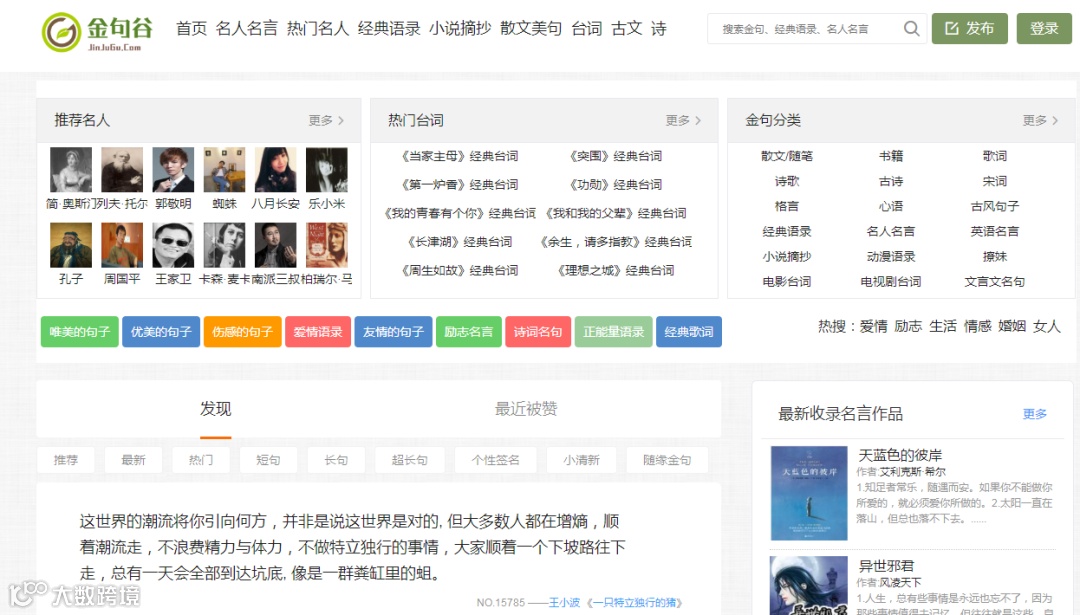1080x615 pixels.
Task: Click the JinJuGu logo icon
Action: 61,32
